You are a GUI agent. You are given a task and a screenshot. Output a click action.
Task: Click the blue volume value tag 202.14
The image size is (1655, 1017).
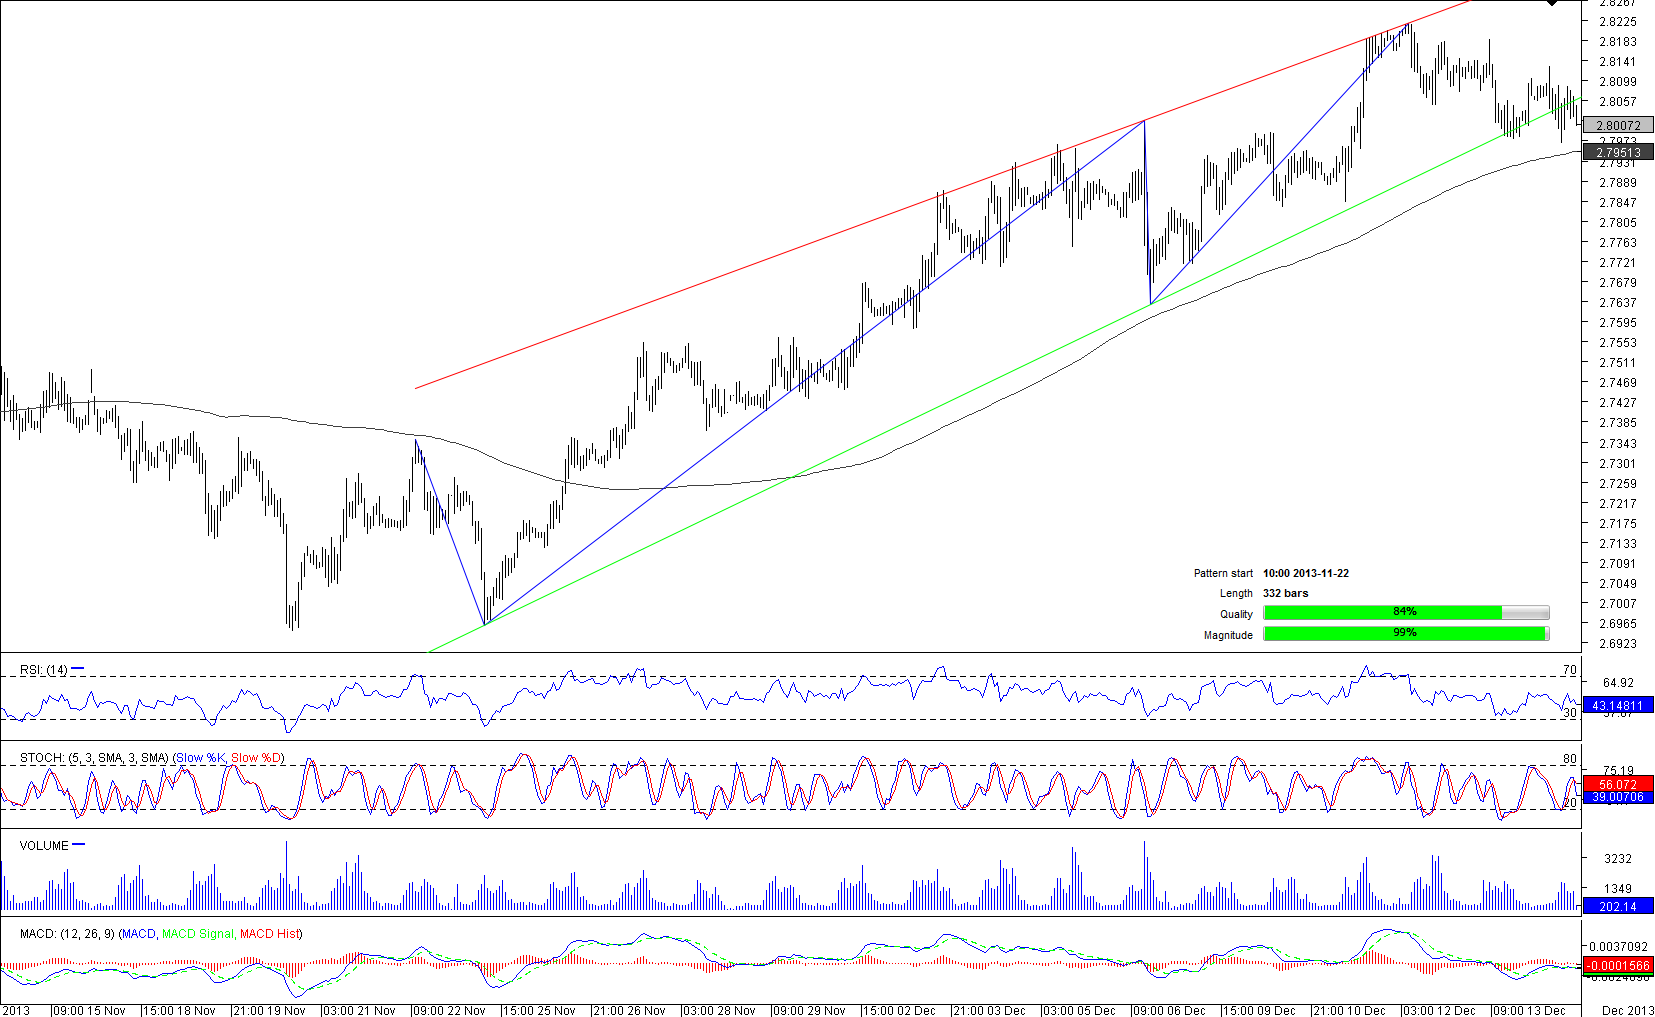pyautogui.click(x=1617, y=906)
